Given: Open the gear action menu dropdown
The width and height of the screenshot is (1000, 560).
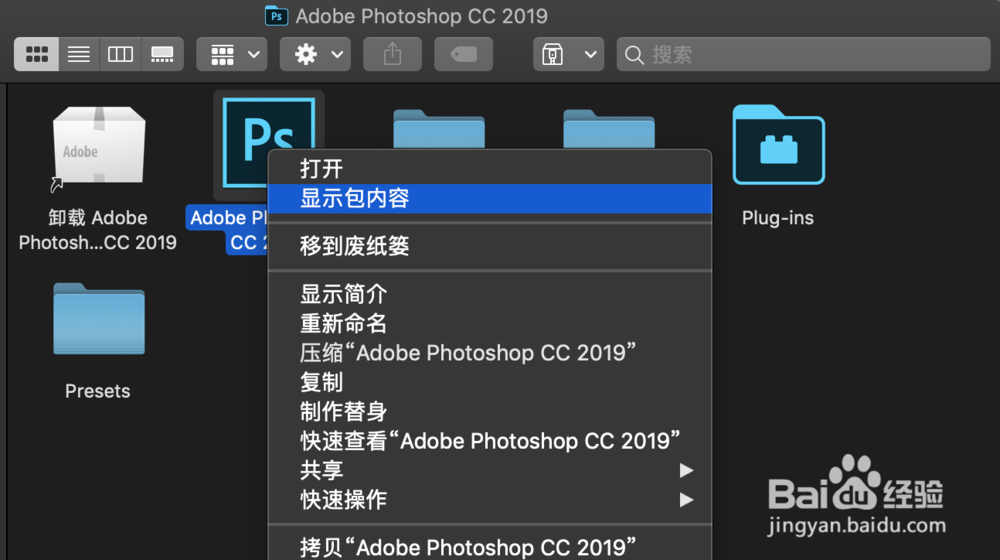Looking at the screenshot, I should point(315,55).
